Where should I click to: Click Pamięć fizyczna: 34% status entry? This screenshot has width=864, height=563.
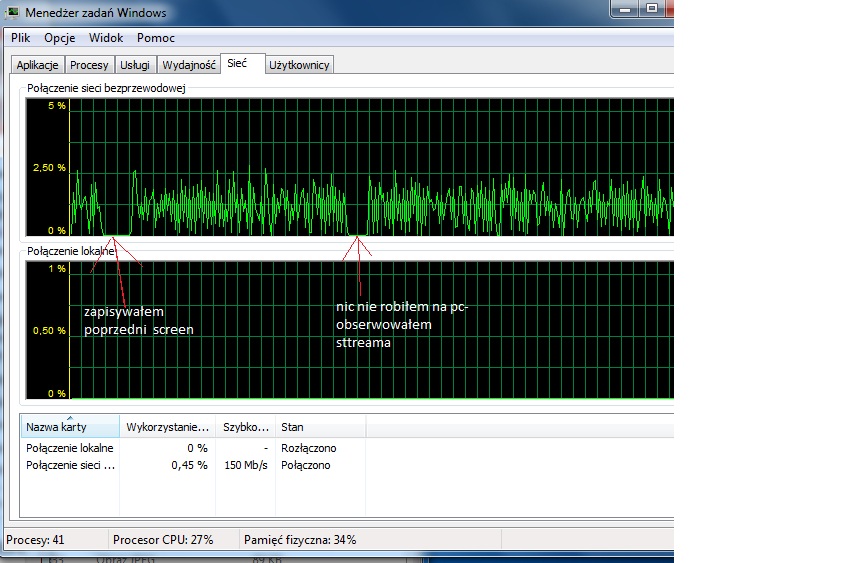tap(300, 540)
